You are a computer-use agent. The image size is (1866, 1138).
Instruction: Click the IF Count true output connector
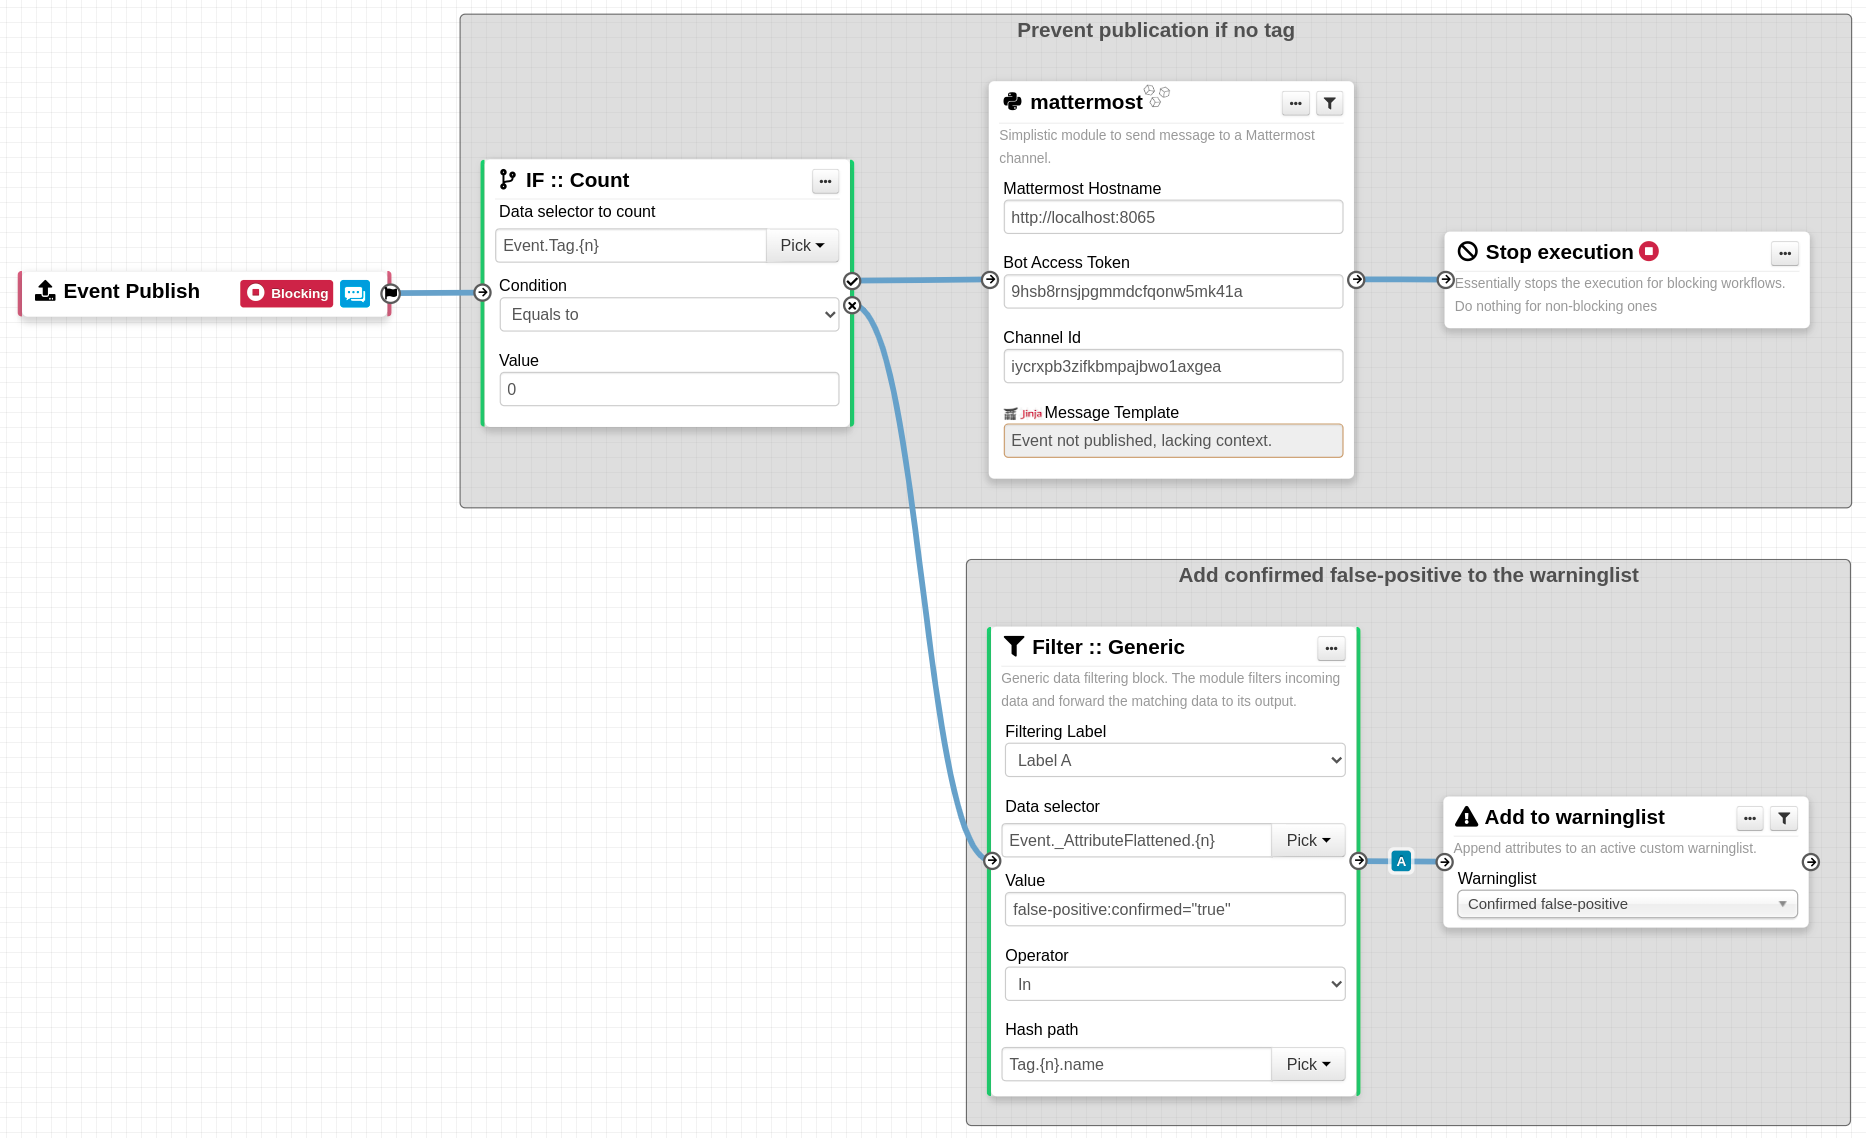click(852, 281)
